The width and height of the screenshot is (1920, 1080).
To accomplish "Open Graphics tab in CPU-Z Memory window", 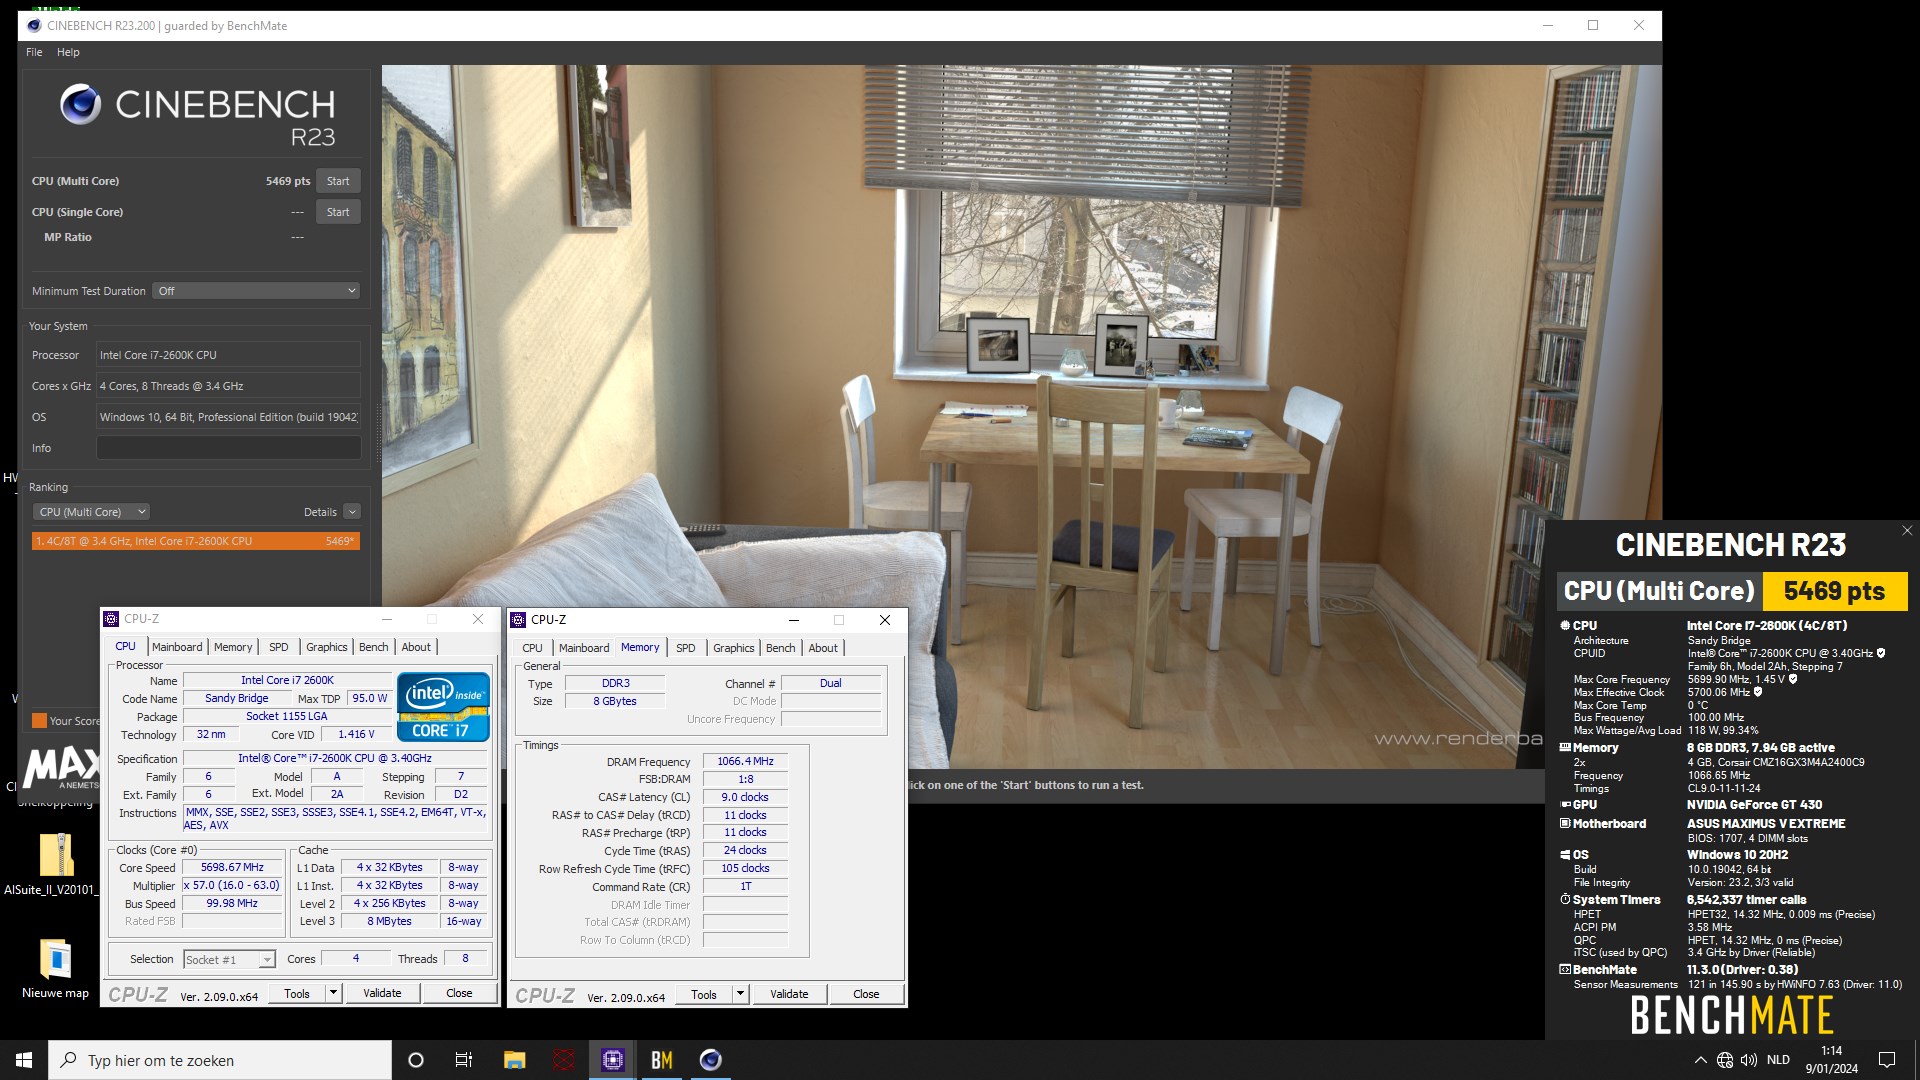I will [734, 648].
